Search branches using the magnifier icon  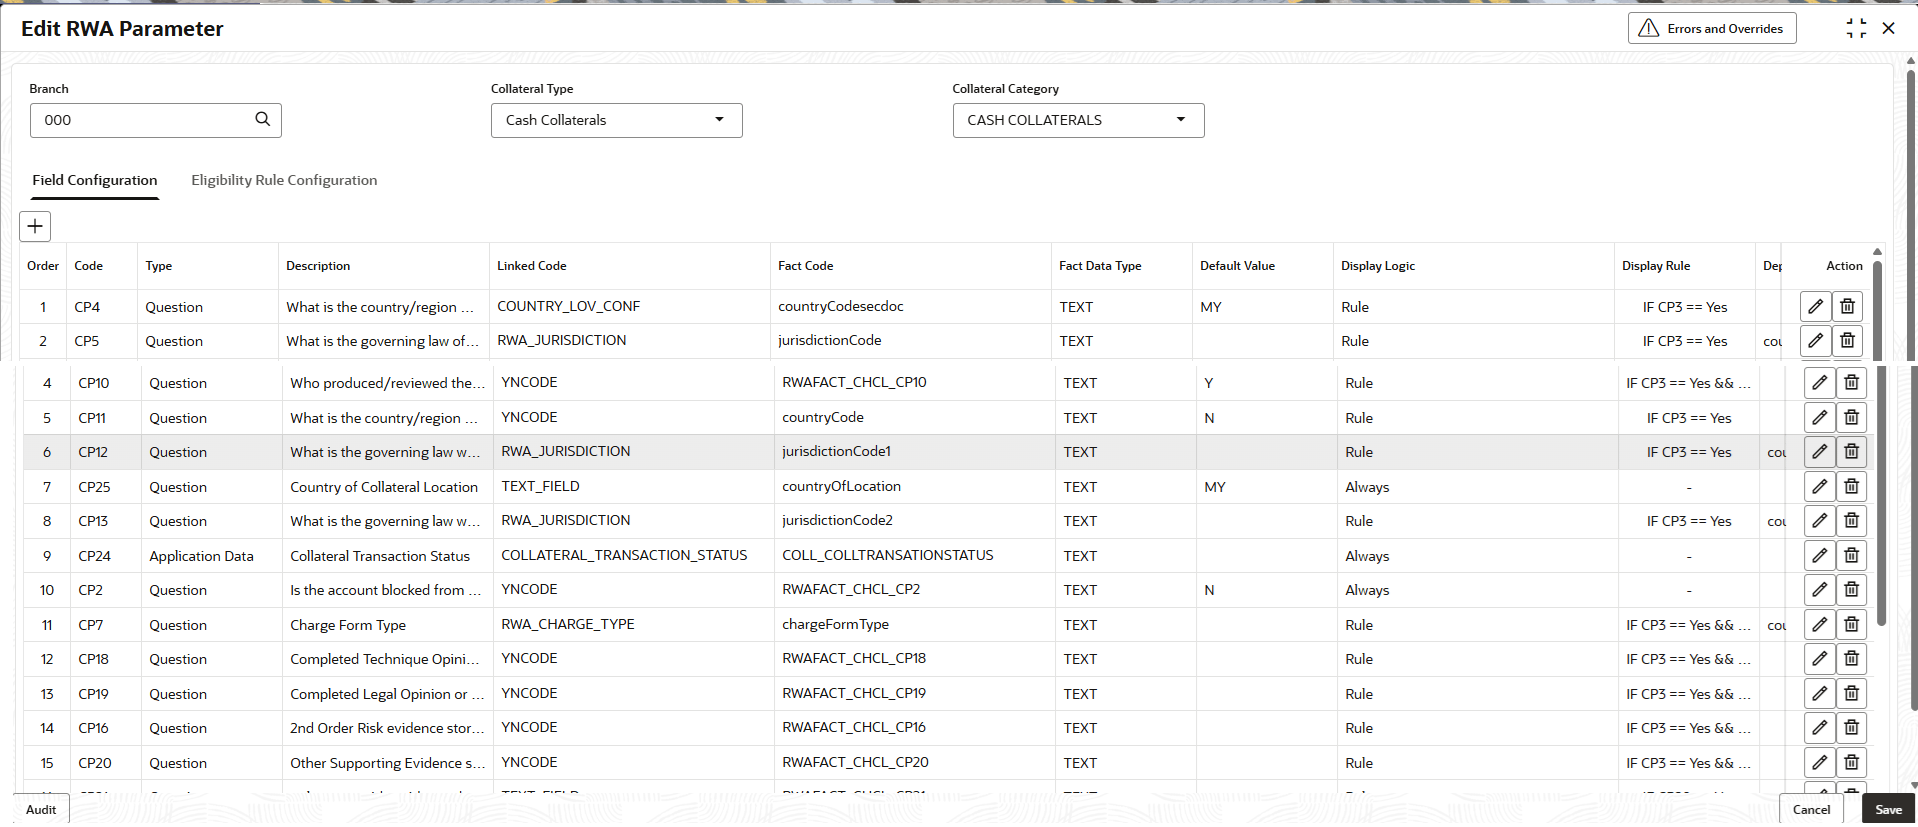[x=262, y=119]
